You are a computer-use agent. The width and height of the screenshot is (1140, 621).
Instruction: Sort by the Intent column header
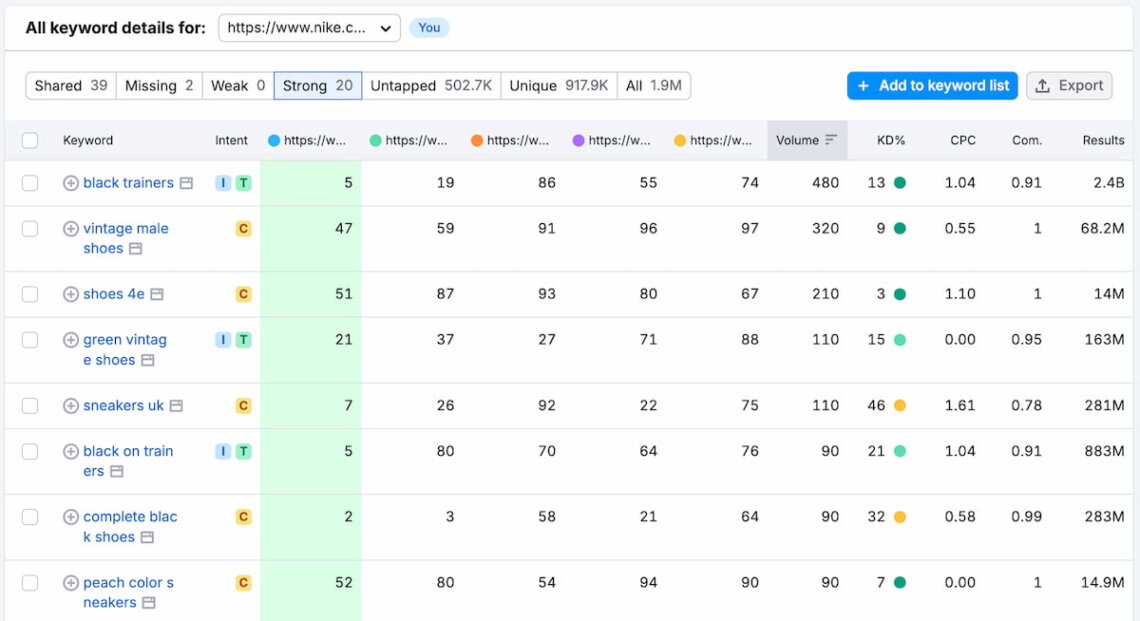[x=231, y=140]
